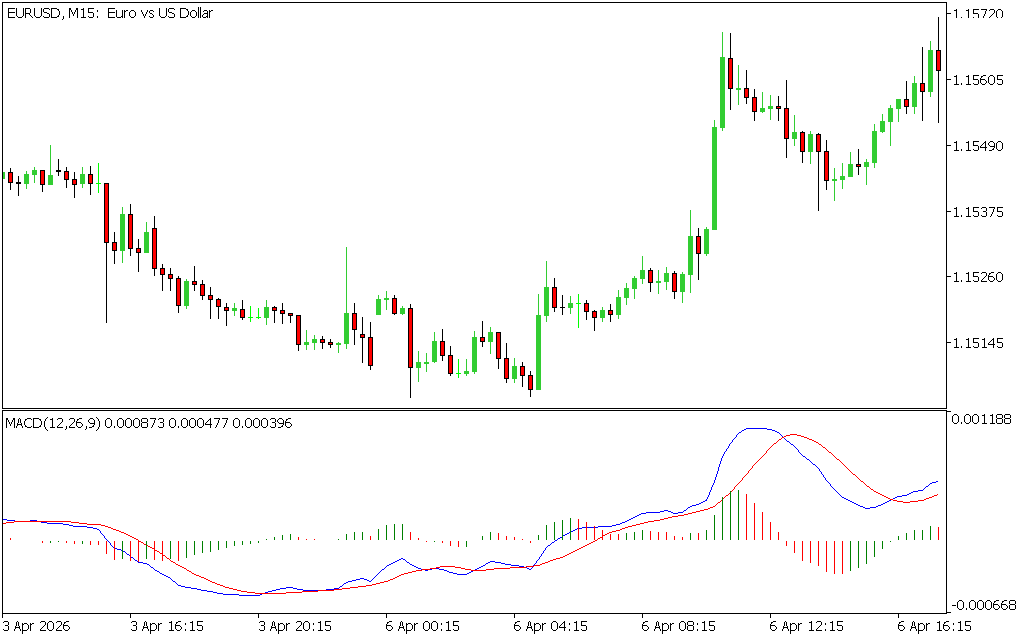Click the 1.15375 price scale label
1024x640 pixels.
click(983, 212)
